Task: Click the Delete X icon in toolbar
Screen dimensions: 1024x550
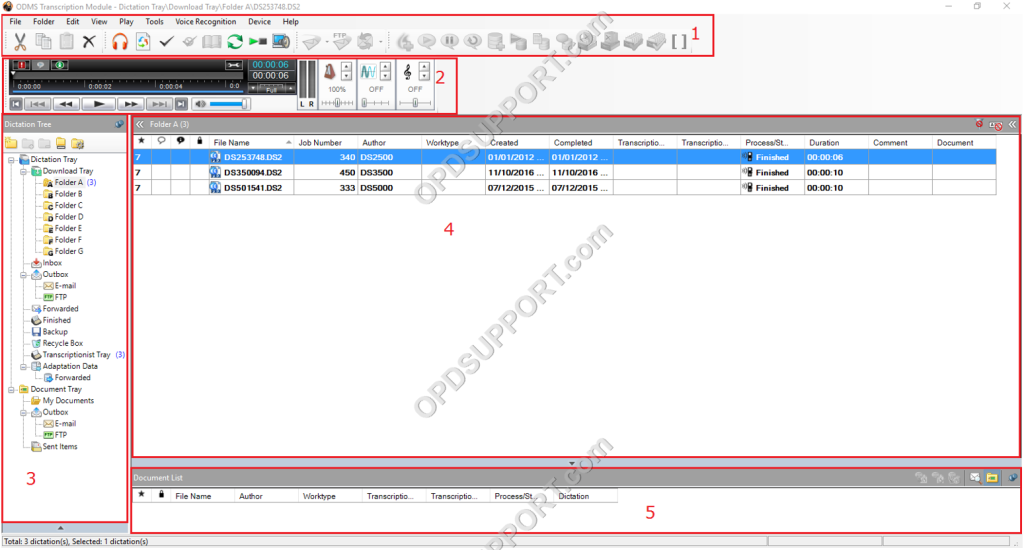Action: 89,42
